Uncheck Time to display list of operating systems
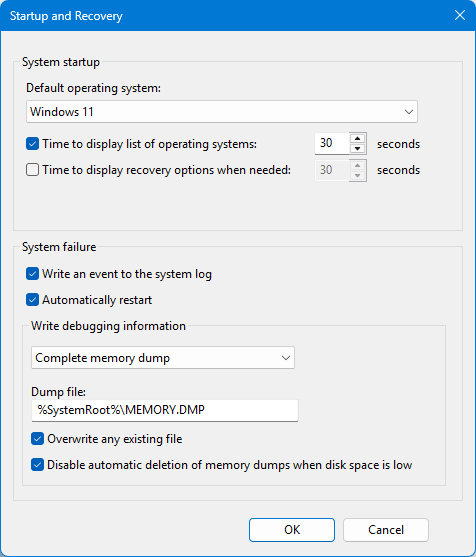 pyautogui.click(x=32, y=144)
